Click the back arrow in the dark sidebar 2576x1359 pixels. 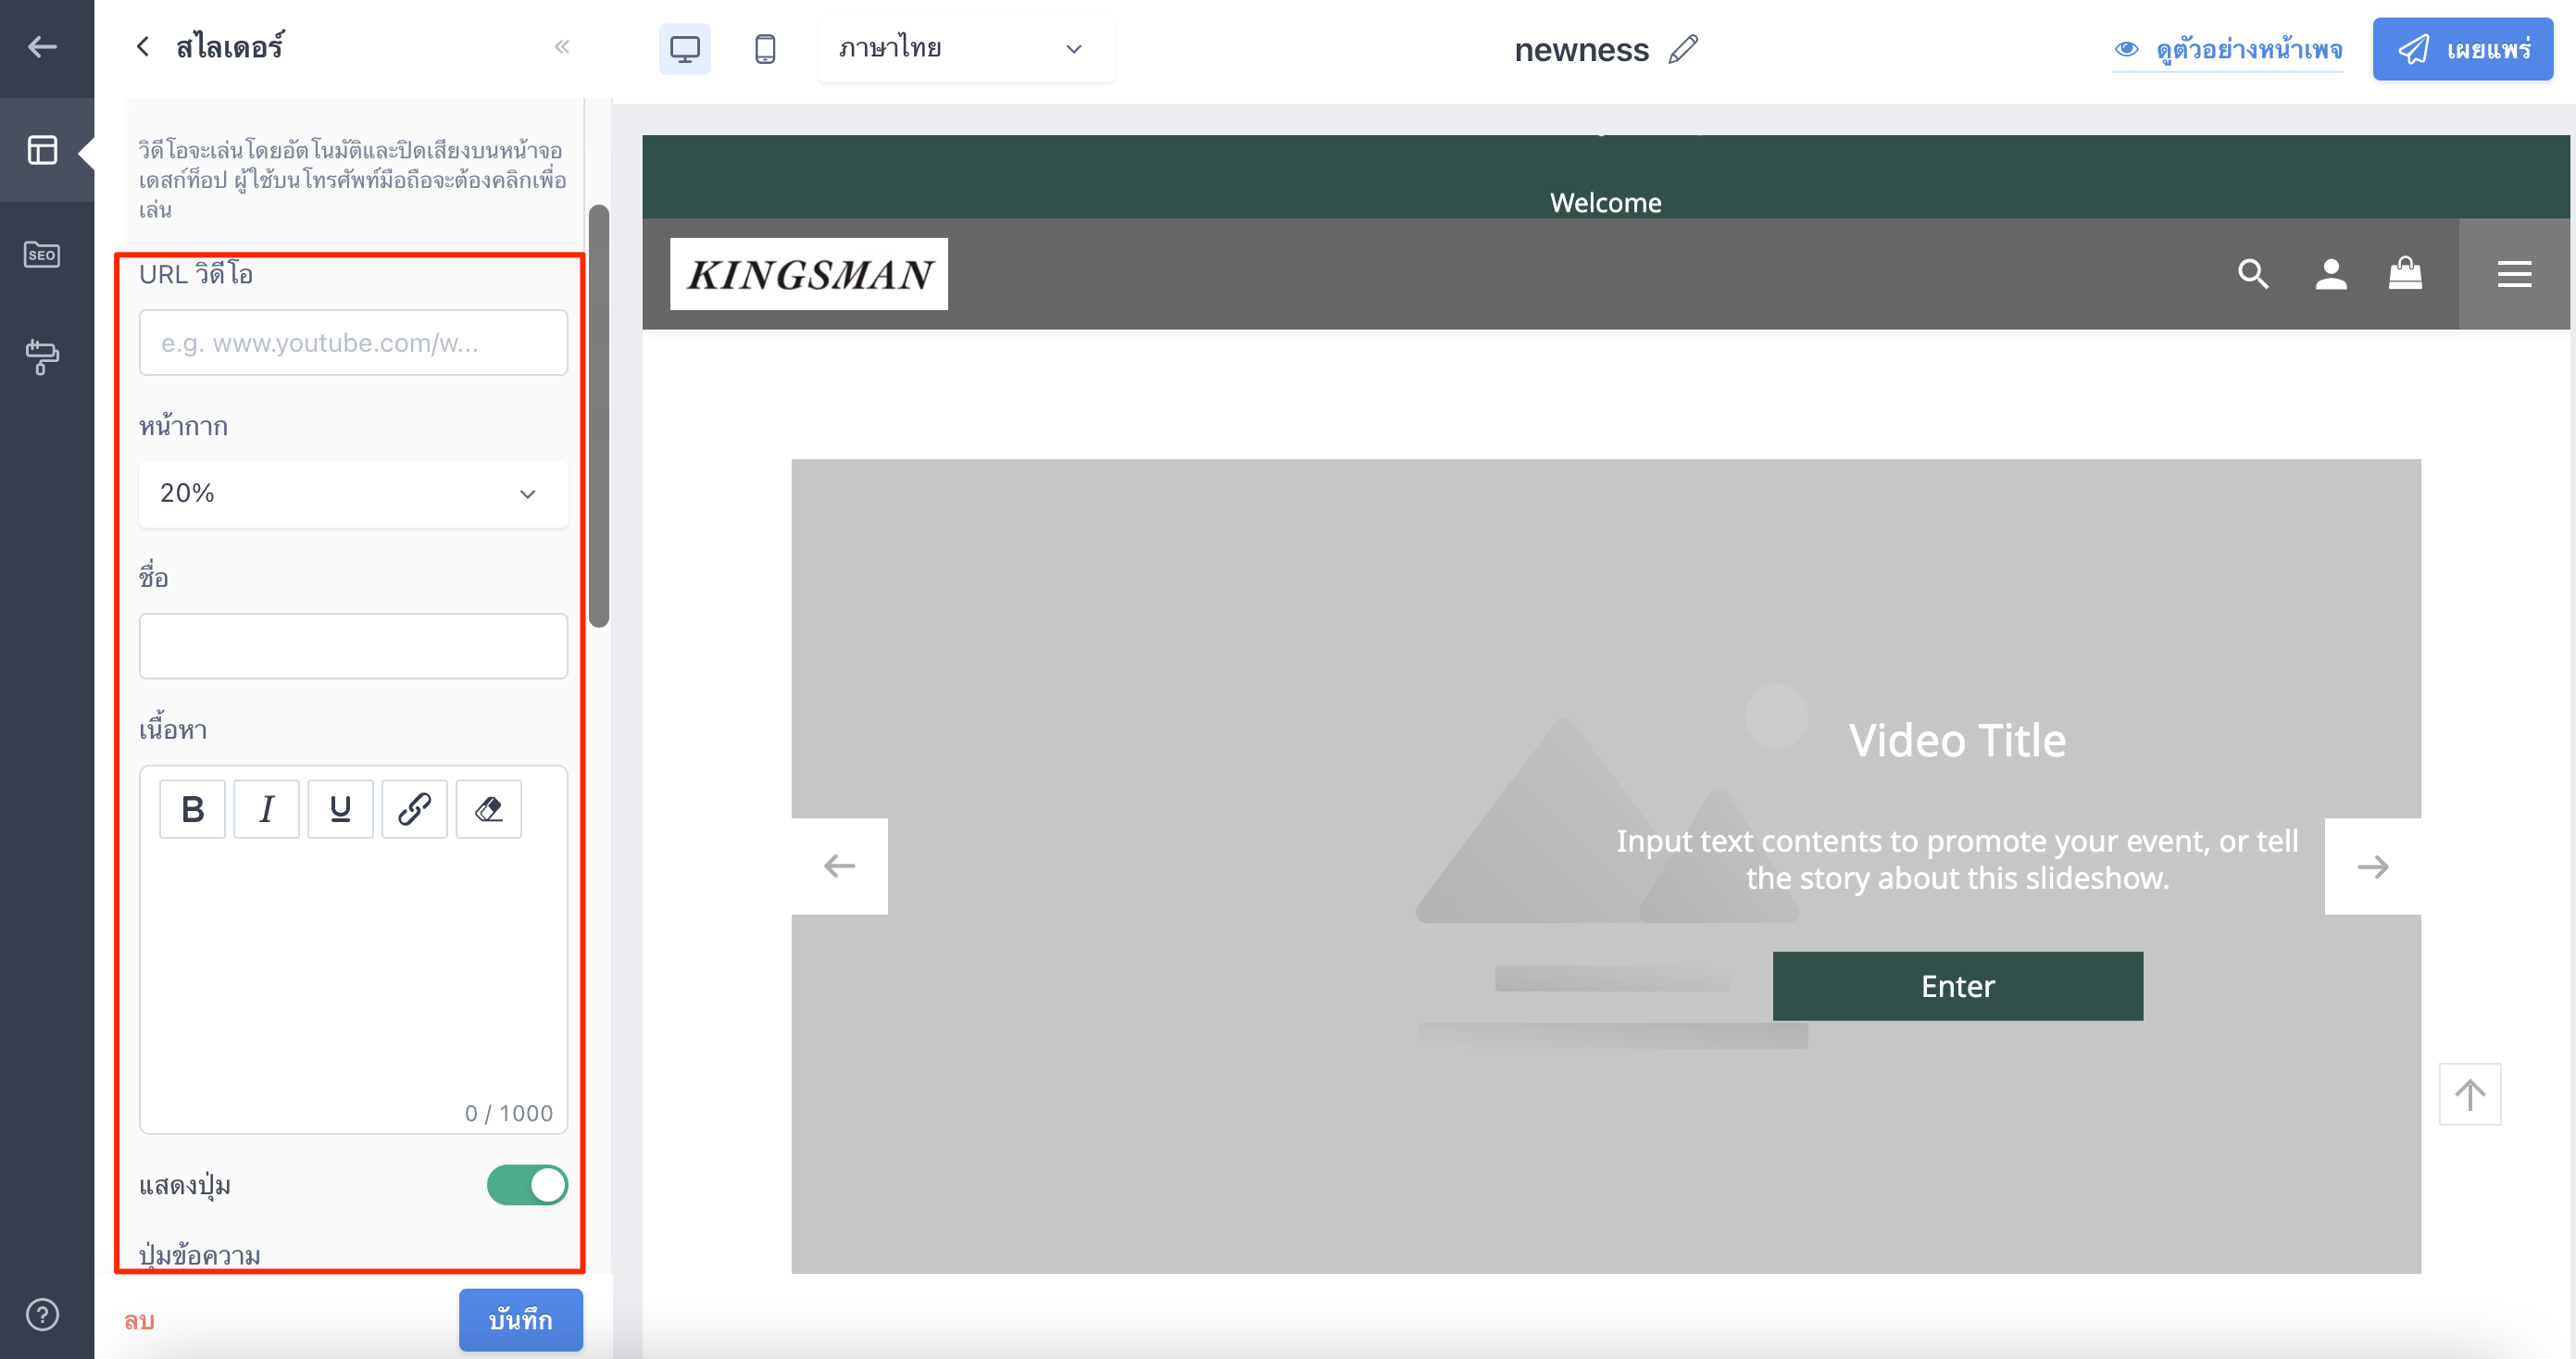point(42,47)
